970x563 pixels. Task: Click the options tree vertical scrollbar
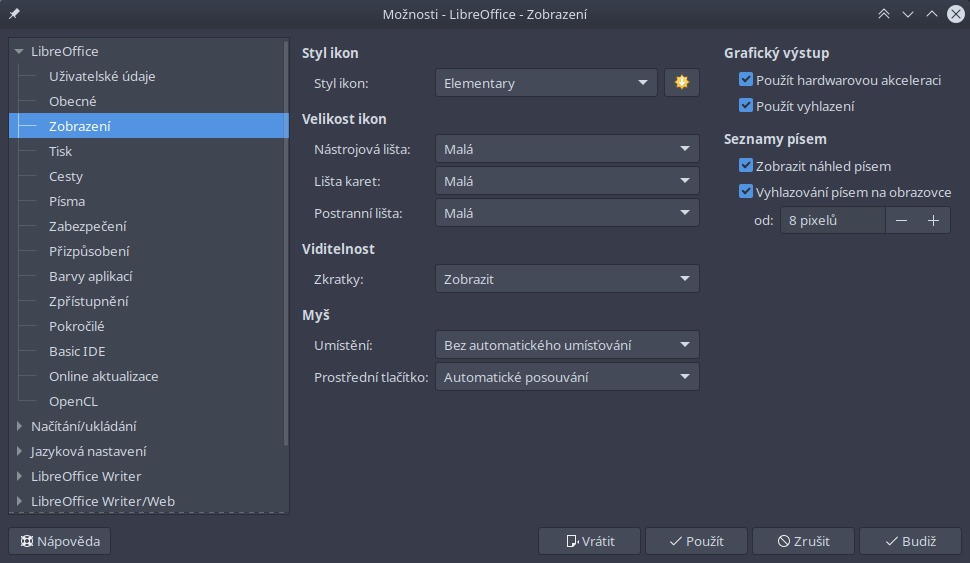point(286,243)
